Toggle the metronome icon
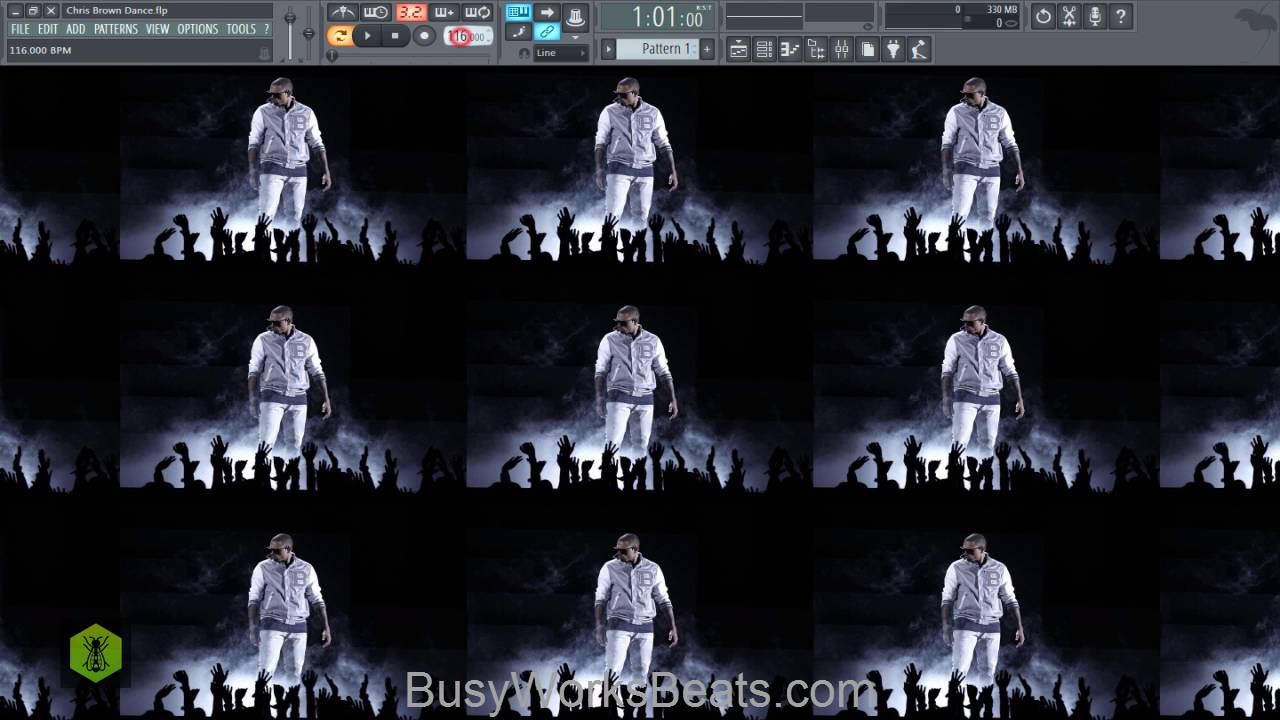1280x720 pixels. [342, 13]
